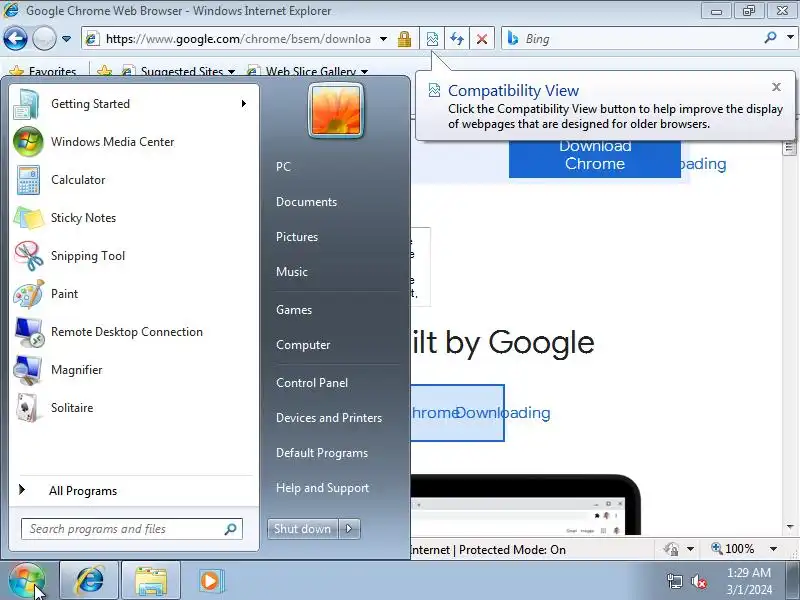Image resolution: width=800 pixels, height=600 pixels.
Task: Open the Suggested Sites dropdown
Action: pos(232,72)
